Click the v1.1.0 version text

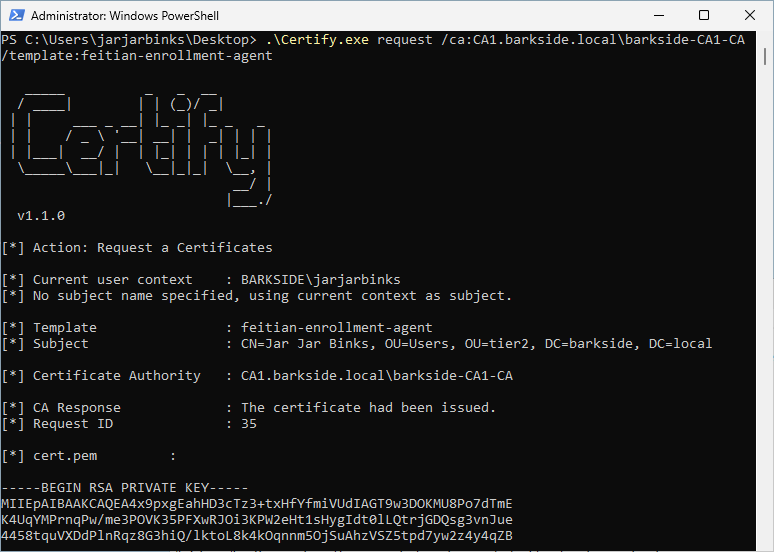pos(41,215)
